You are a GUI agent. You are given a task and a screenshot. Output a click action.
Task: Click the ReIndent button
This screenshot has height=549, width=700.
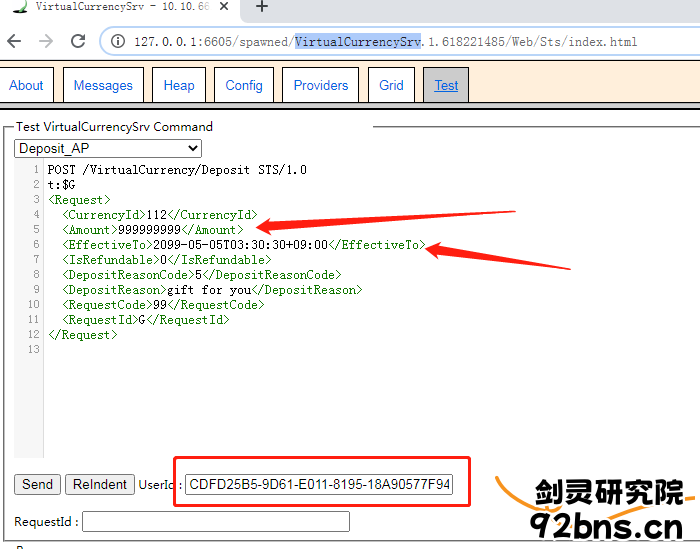tap(100, 484)
